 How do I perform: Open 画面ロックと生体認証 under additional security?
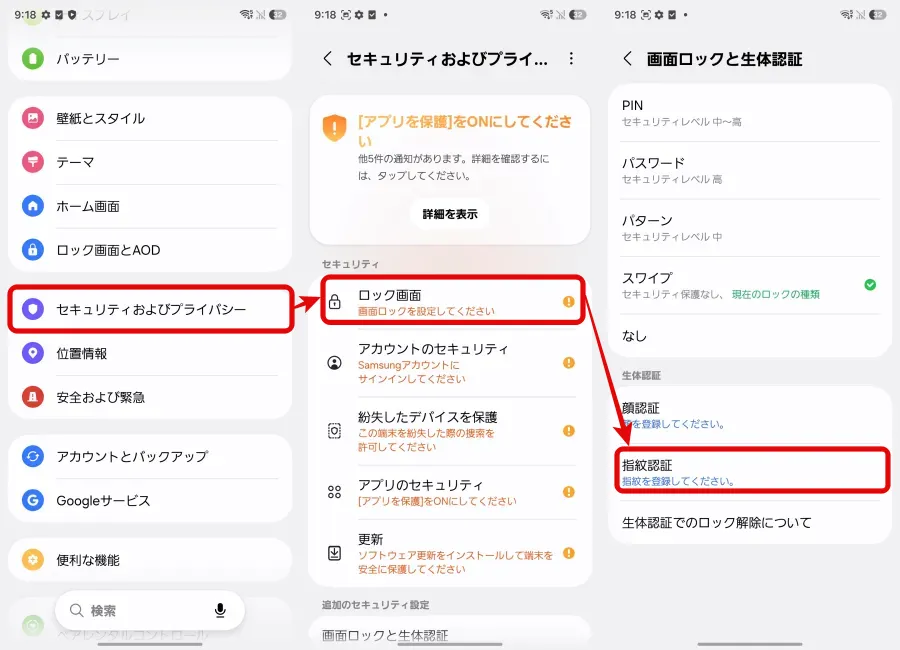450,635
